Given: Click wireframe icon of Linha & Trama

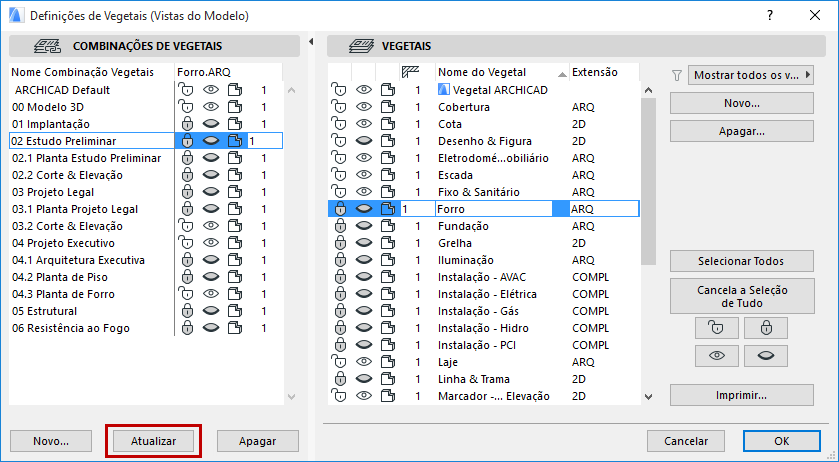Looking at the screenshot, I should click(x=388, y=379).
